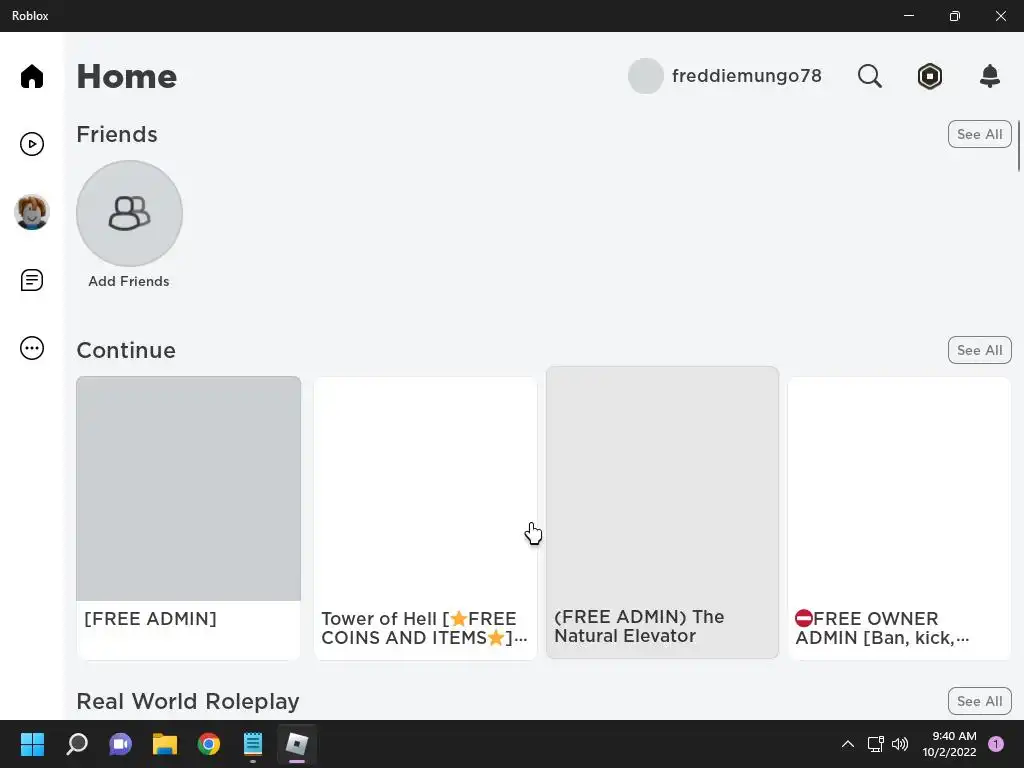The width and height of the screenshot is (1024, 768).
Task: Open the Notepad app in taskbar
Action: (x=253, y=744)
